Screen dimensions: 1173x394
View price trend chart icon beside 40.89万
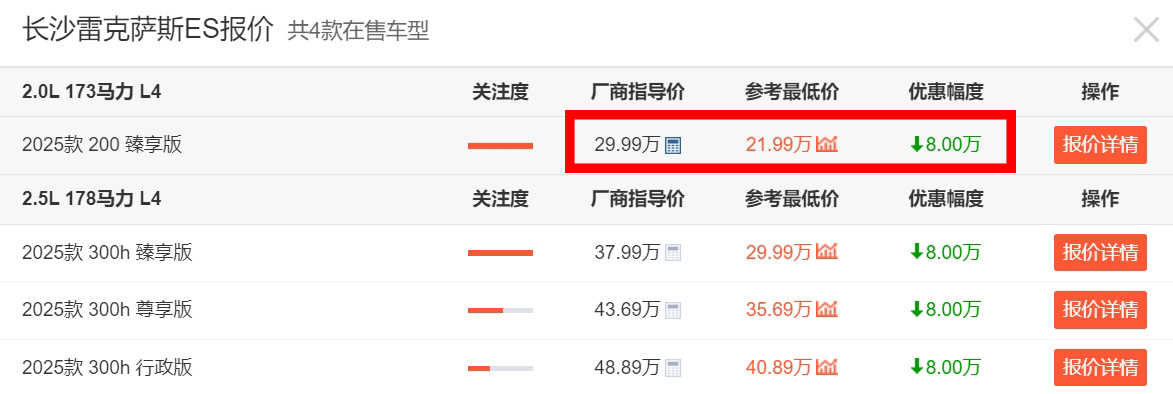pyautogui.click(x=827, y=366)
